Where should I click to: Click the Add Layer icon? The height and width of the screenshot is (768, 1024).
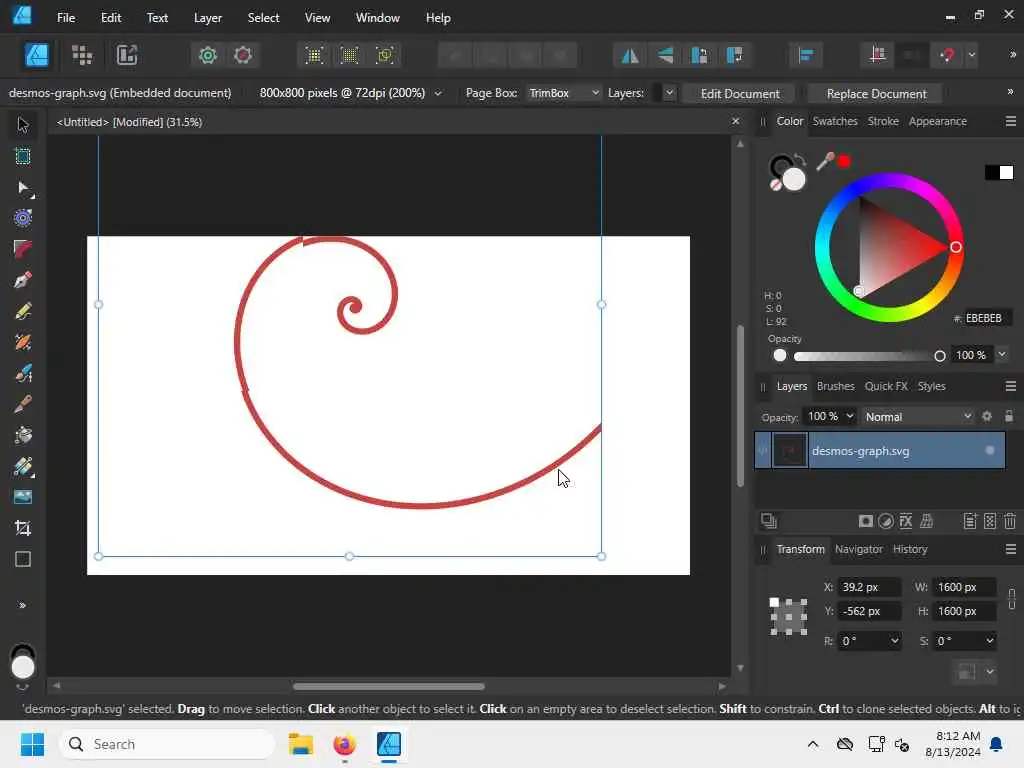point(970,521)
